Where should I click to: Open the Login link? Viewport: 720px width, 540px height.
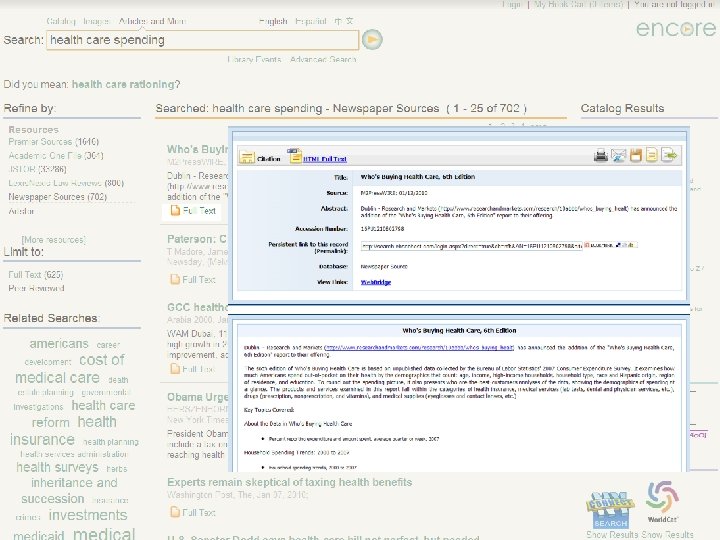512,5
